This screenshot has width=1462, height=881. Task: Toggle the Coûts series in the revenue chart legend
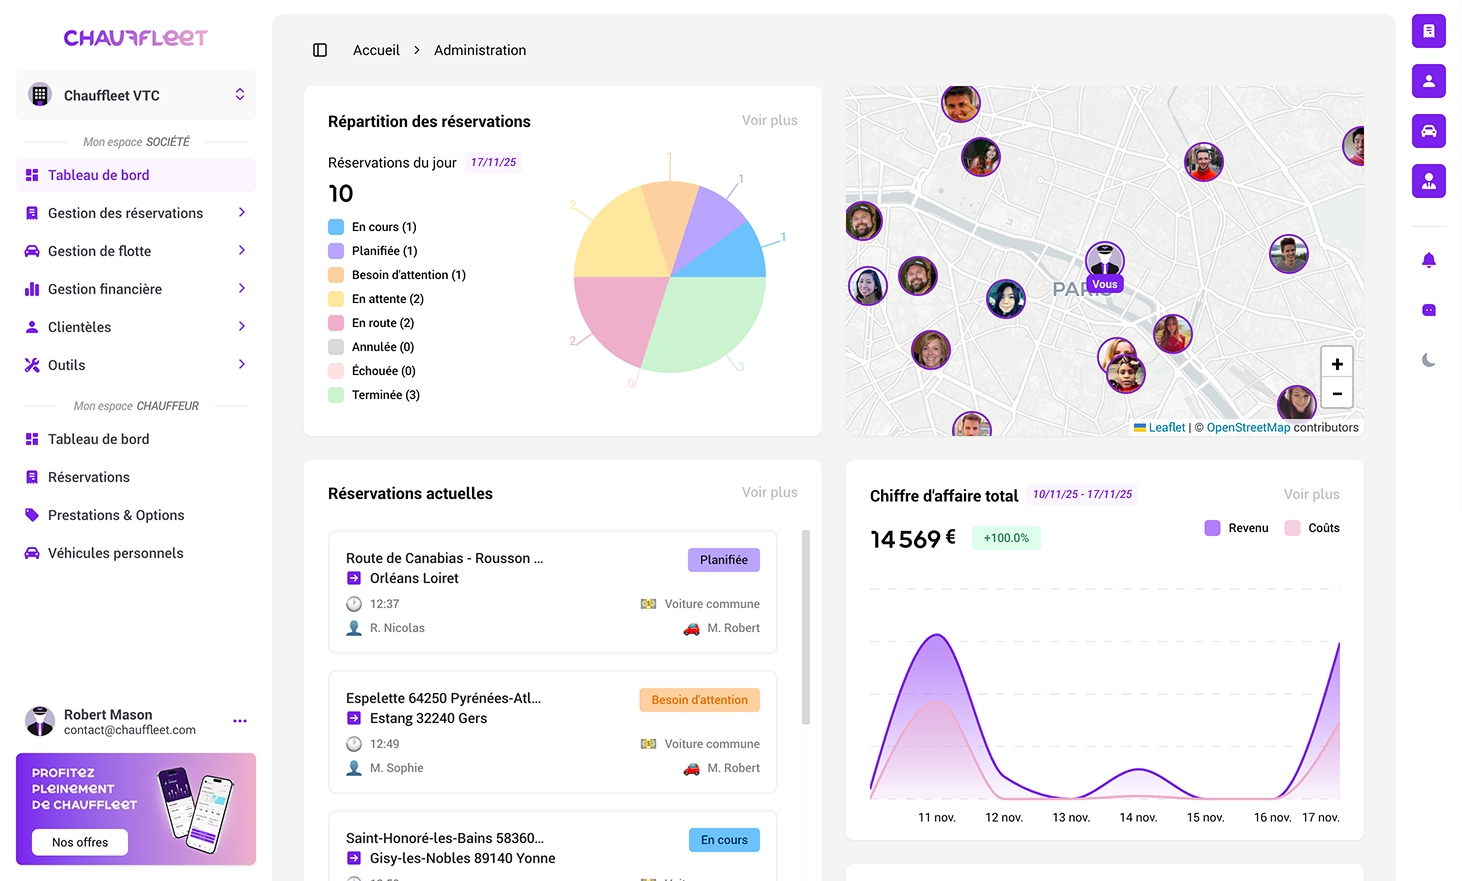[x=1311, y=527]
